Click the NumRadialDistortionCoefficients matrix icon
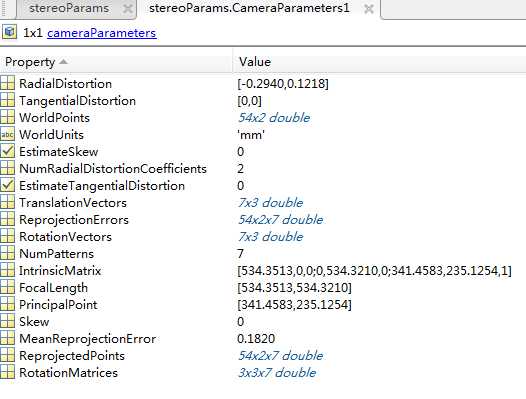The image size is (526, 399). pyautogui.click(x=7, y=168)
